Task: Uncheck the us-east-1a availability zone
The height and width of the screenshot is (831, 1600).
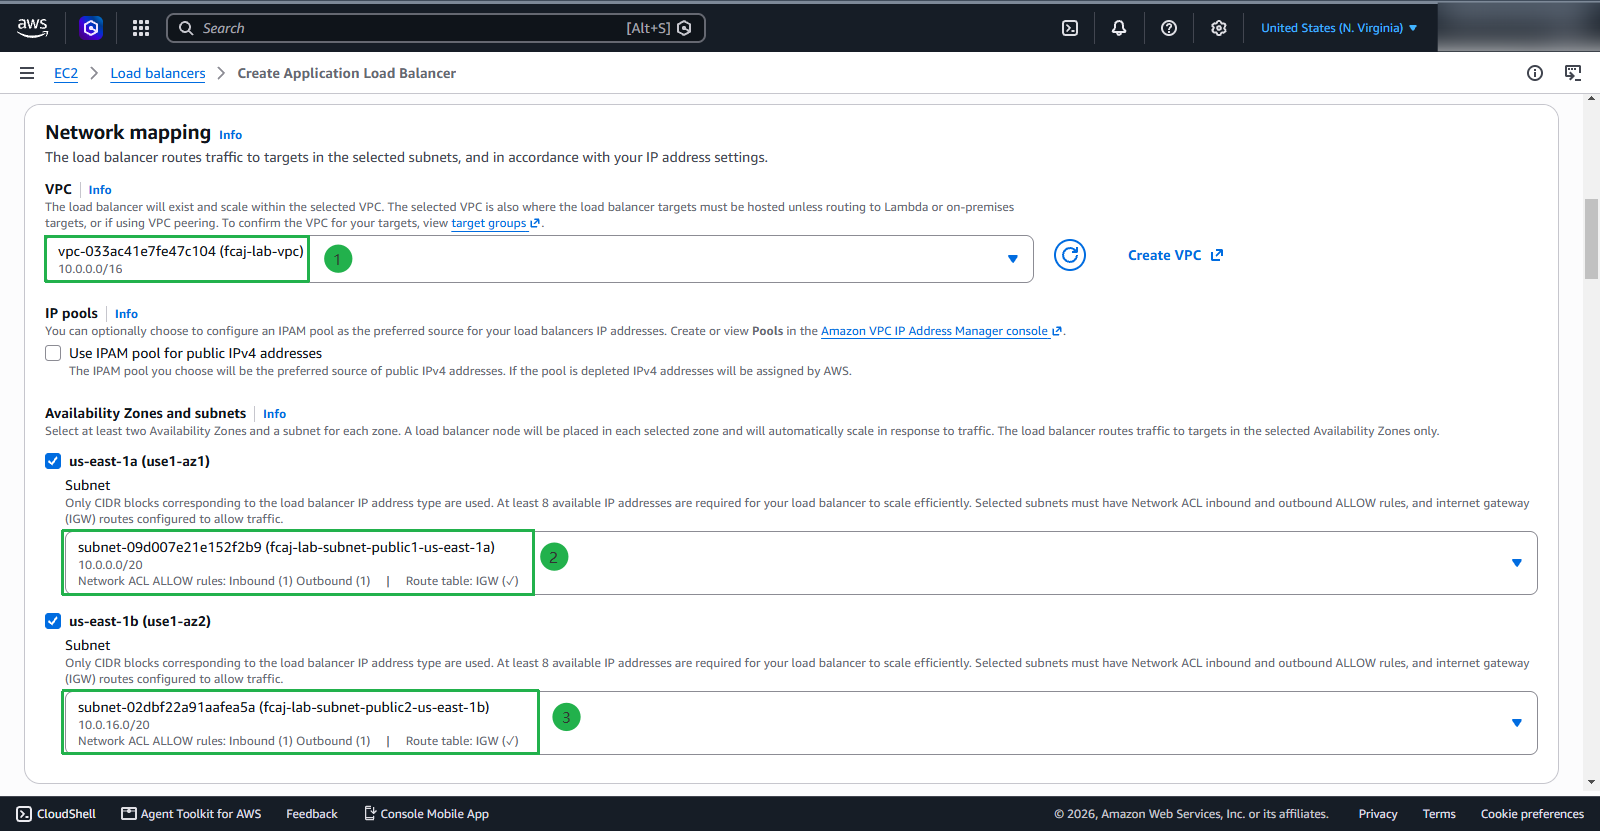Action: [53, 461]
